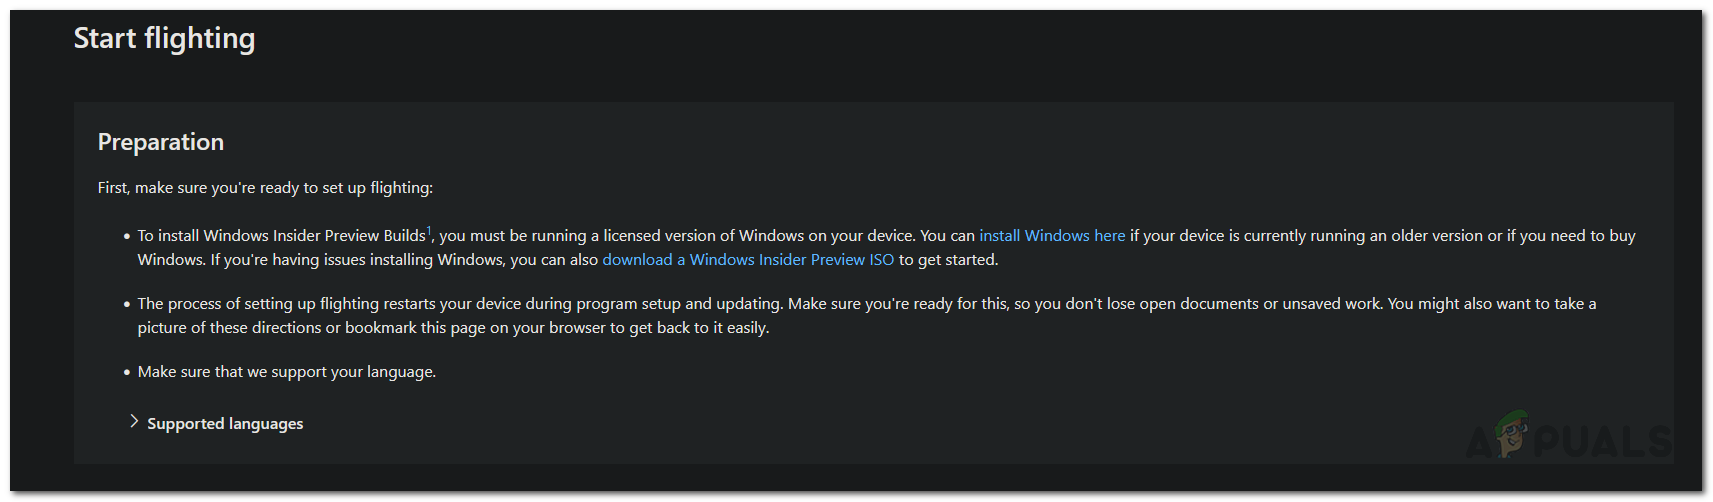The width and height of the screenshot is (1713, 502).
Task: Open the "install Windows here" link
Action: pos(1052,236)
